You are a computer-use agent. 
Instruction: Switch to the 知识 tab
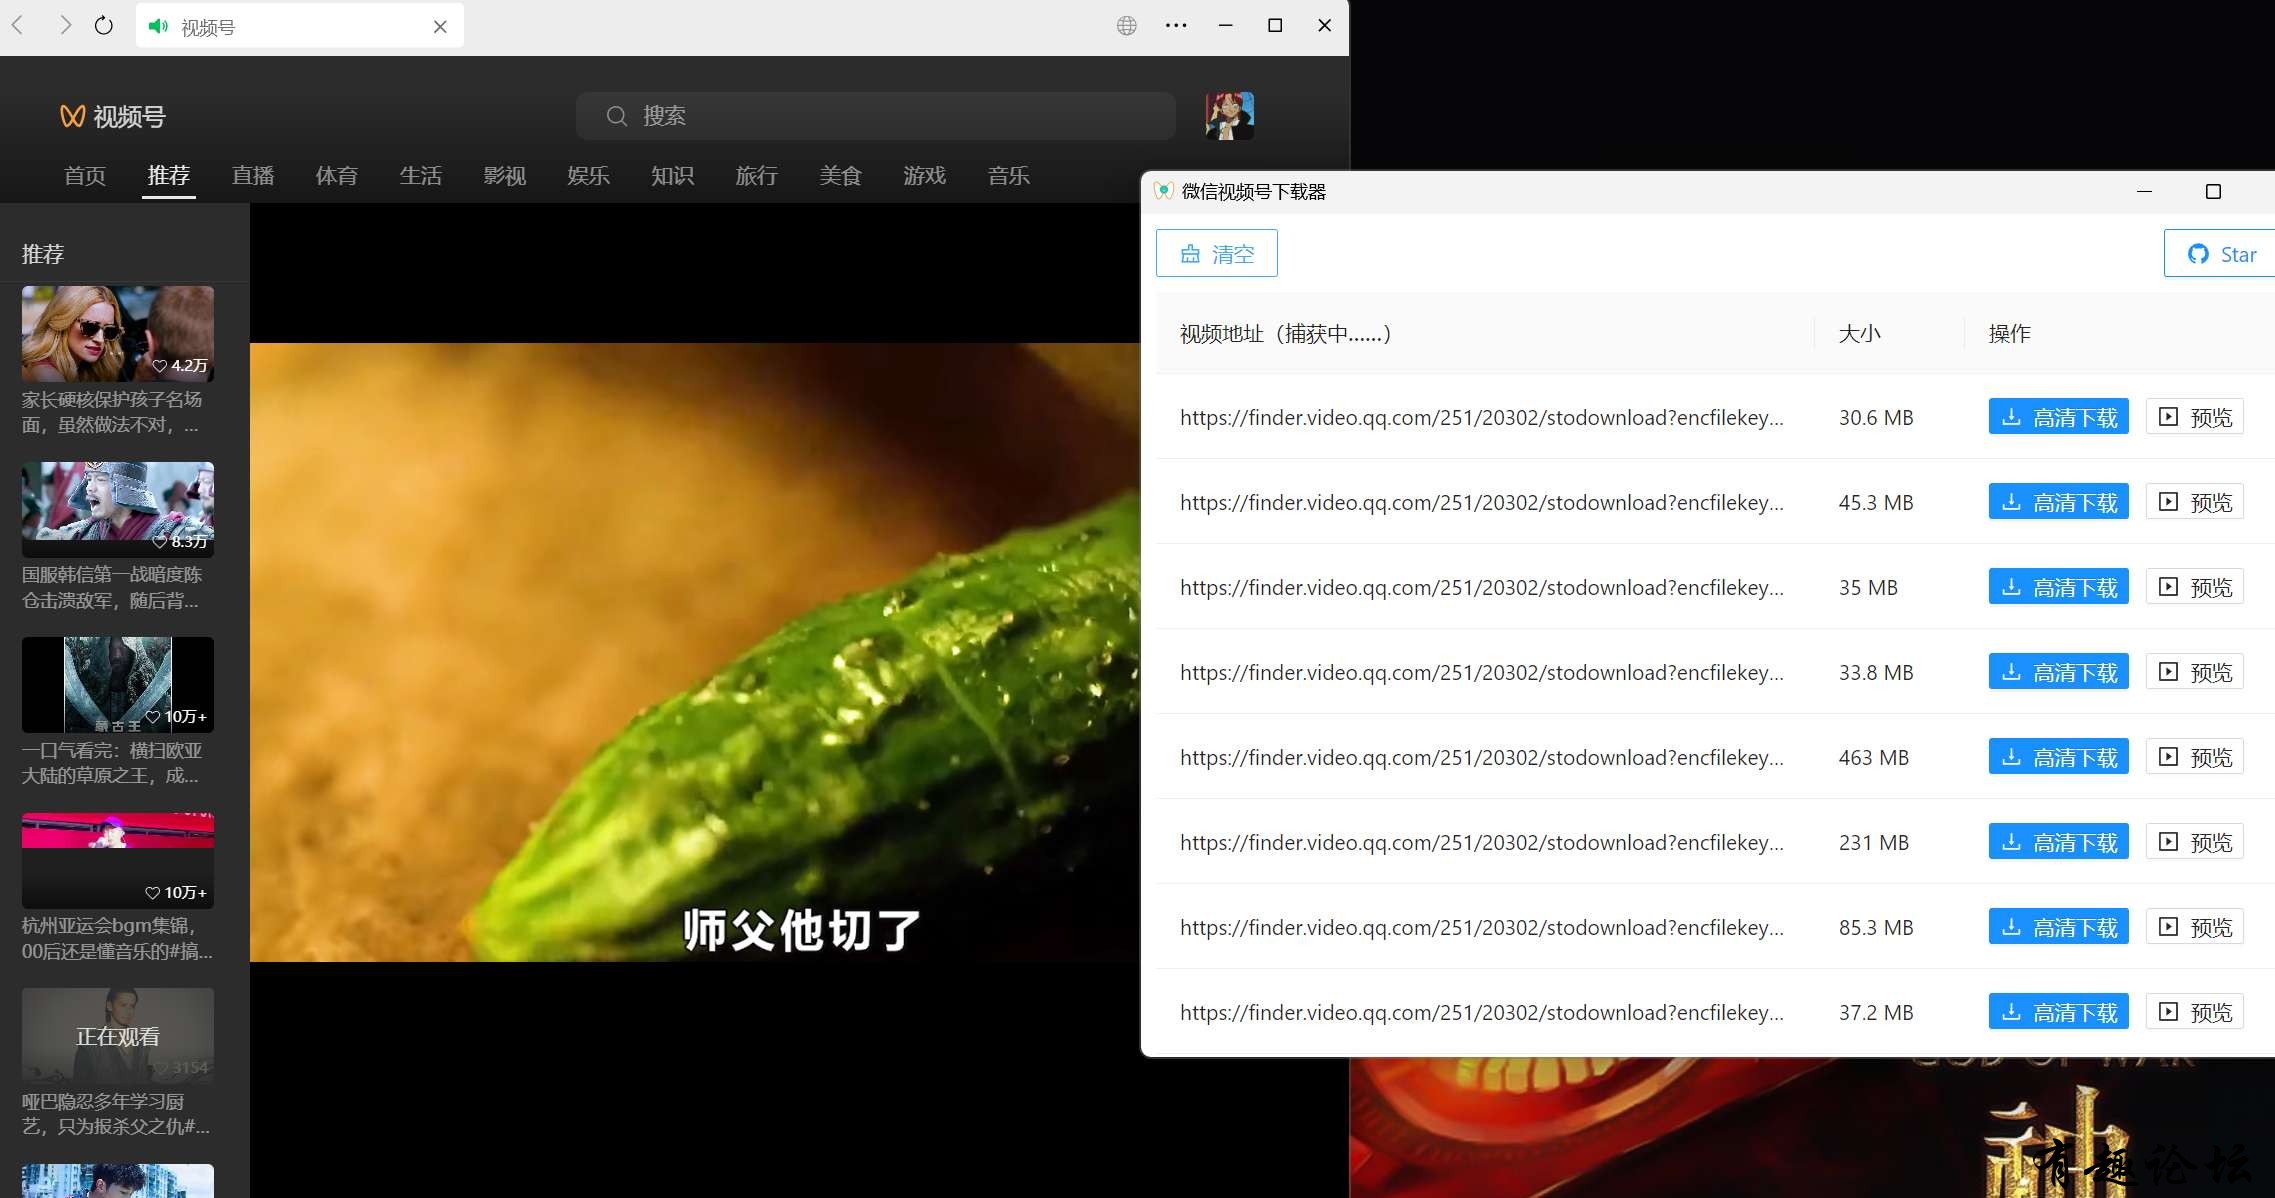[x=673, y=176]
